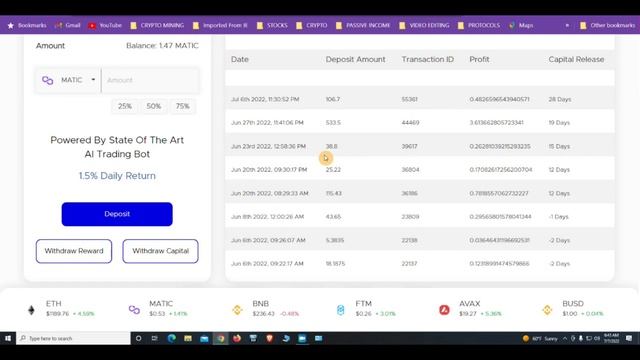Image resolution: width=640 pixels, height=360 pixels.
Task: Click the MATIC logo in price ticker
Action: (x=134, y=310)
